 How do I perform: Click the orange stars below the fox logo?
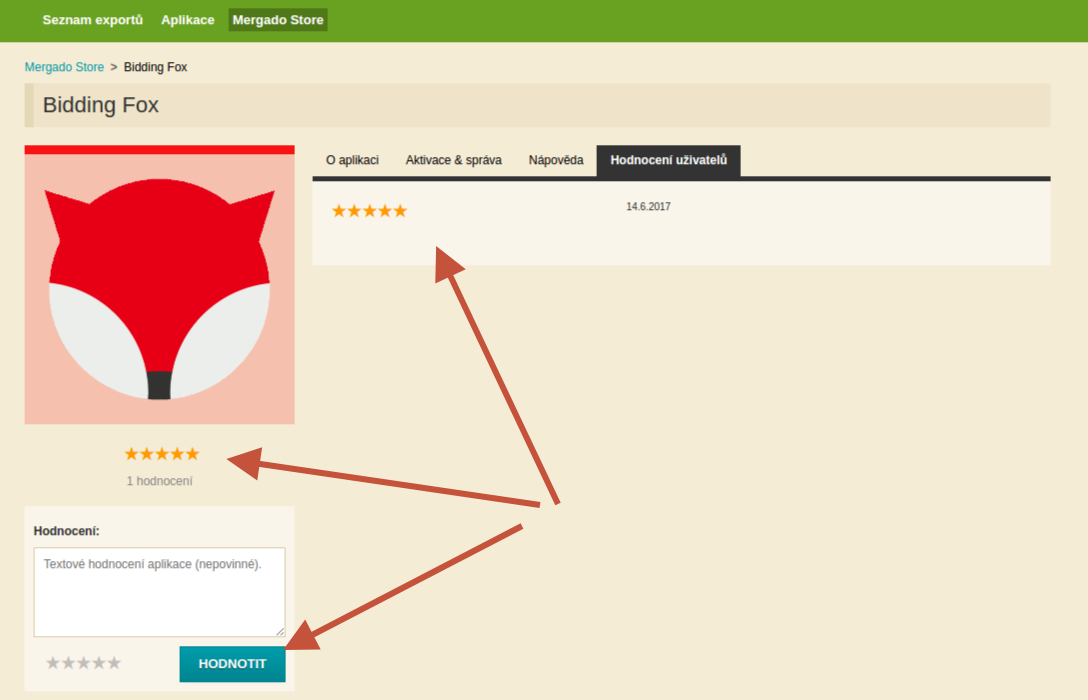click(161, 454)
